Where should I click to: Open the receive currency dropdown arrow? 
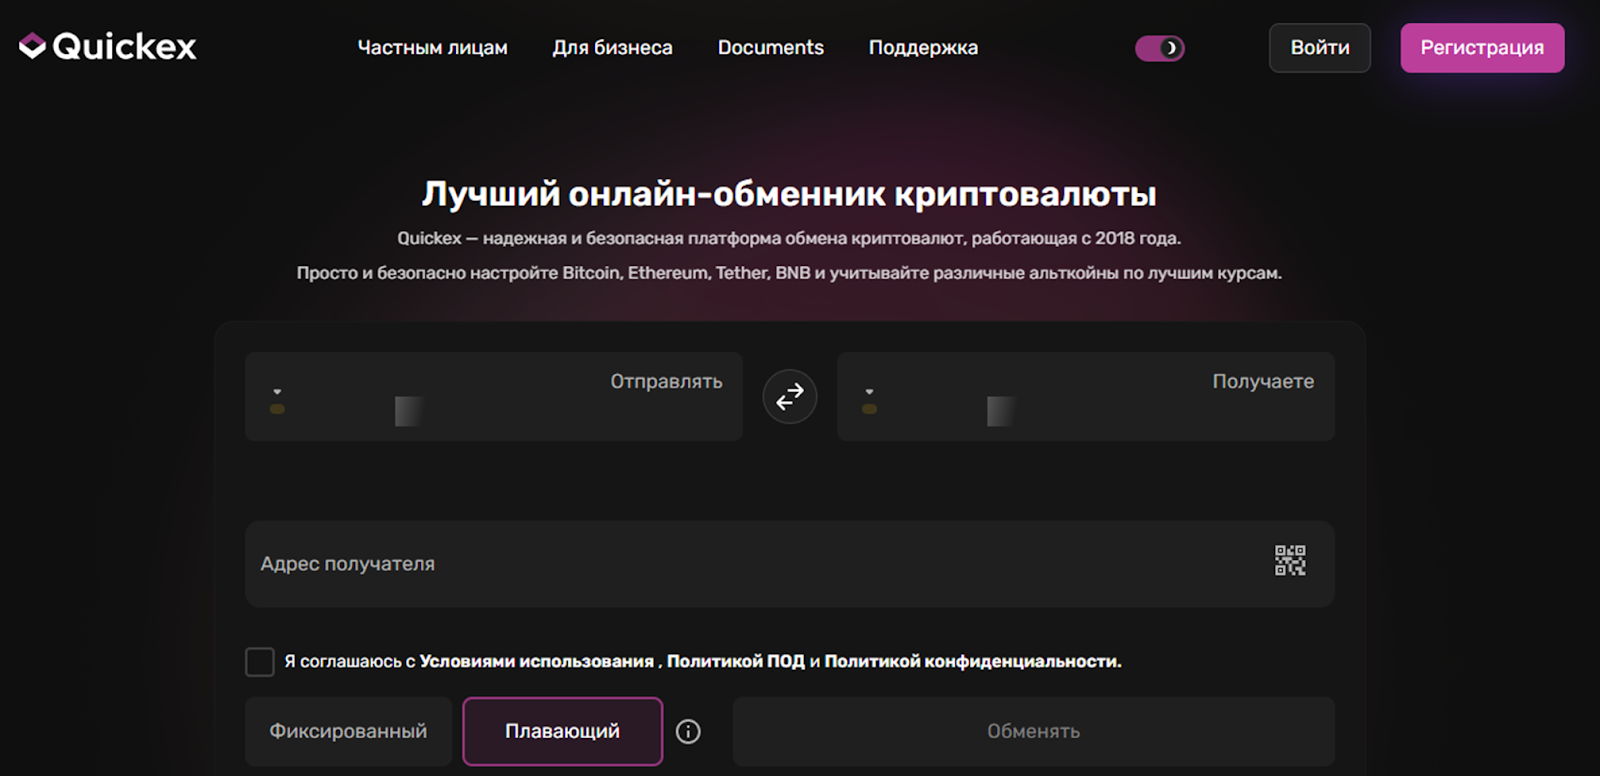coord(869,391)
